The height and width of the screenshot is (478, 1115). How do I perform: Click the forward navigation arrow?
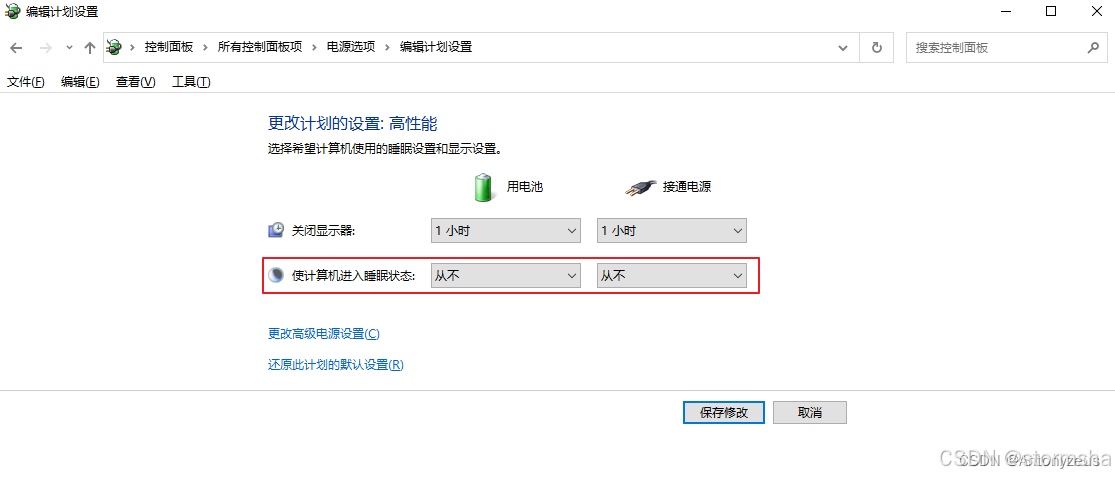click(x=46, y=48)
